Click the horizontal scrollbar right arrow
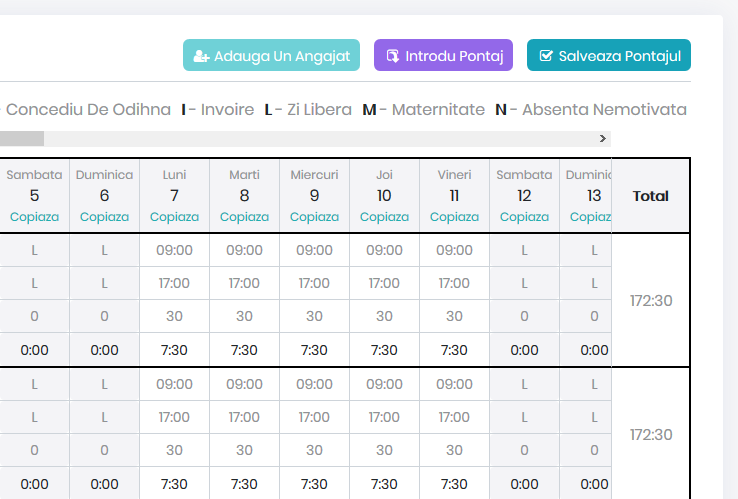This screenshot has width=738, height=499. [x=602, y=139]
